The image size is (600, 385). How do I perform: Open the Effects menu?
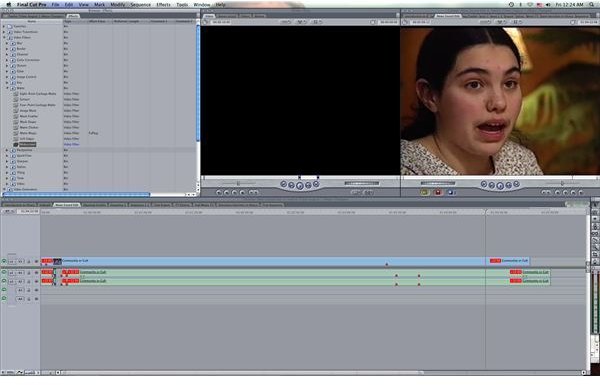[163, 5]
